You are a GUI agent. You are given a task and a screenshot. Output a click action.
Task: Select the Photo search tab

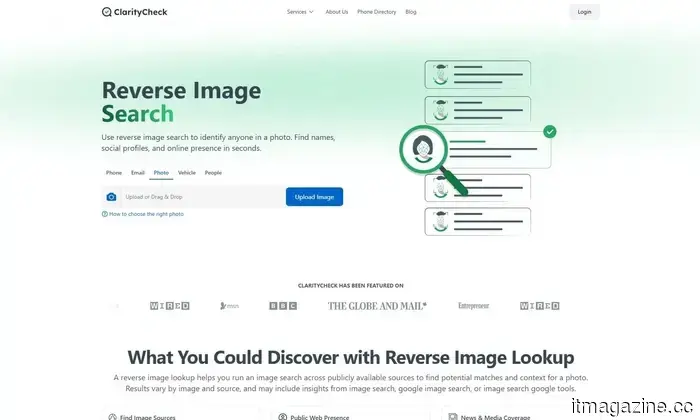[161, 173]
